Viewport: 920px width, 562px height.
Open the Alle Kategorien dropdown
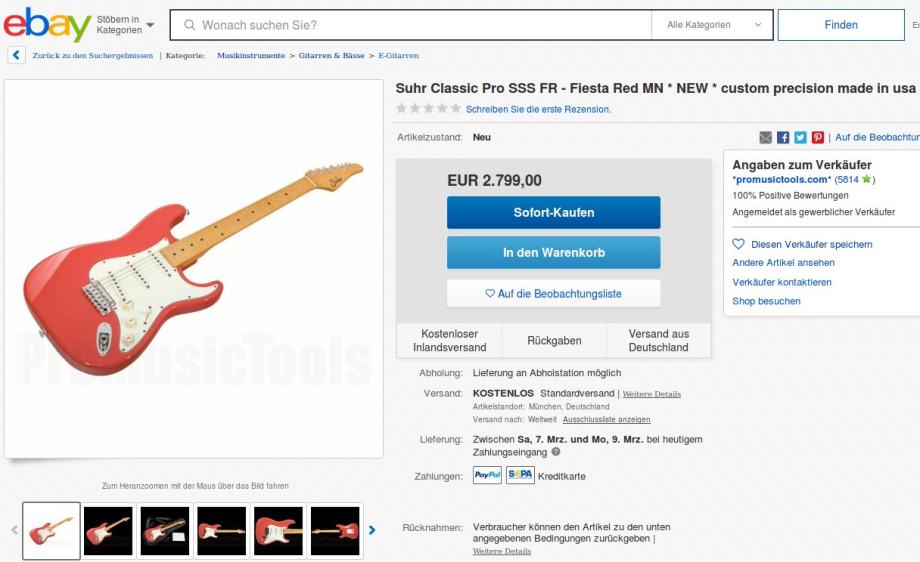[x=712, y=25]
